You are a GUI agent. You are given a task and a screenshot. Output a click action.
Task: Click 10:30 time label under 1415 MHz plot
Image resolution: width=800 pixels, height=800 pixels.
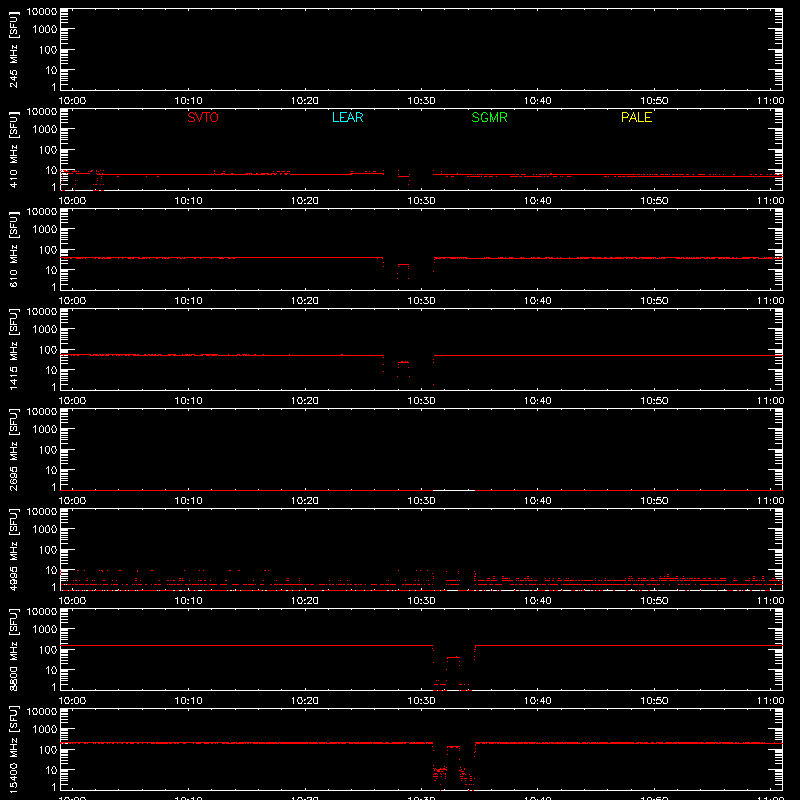pos(421,401)
